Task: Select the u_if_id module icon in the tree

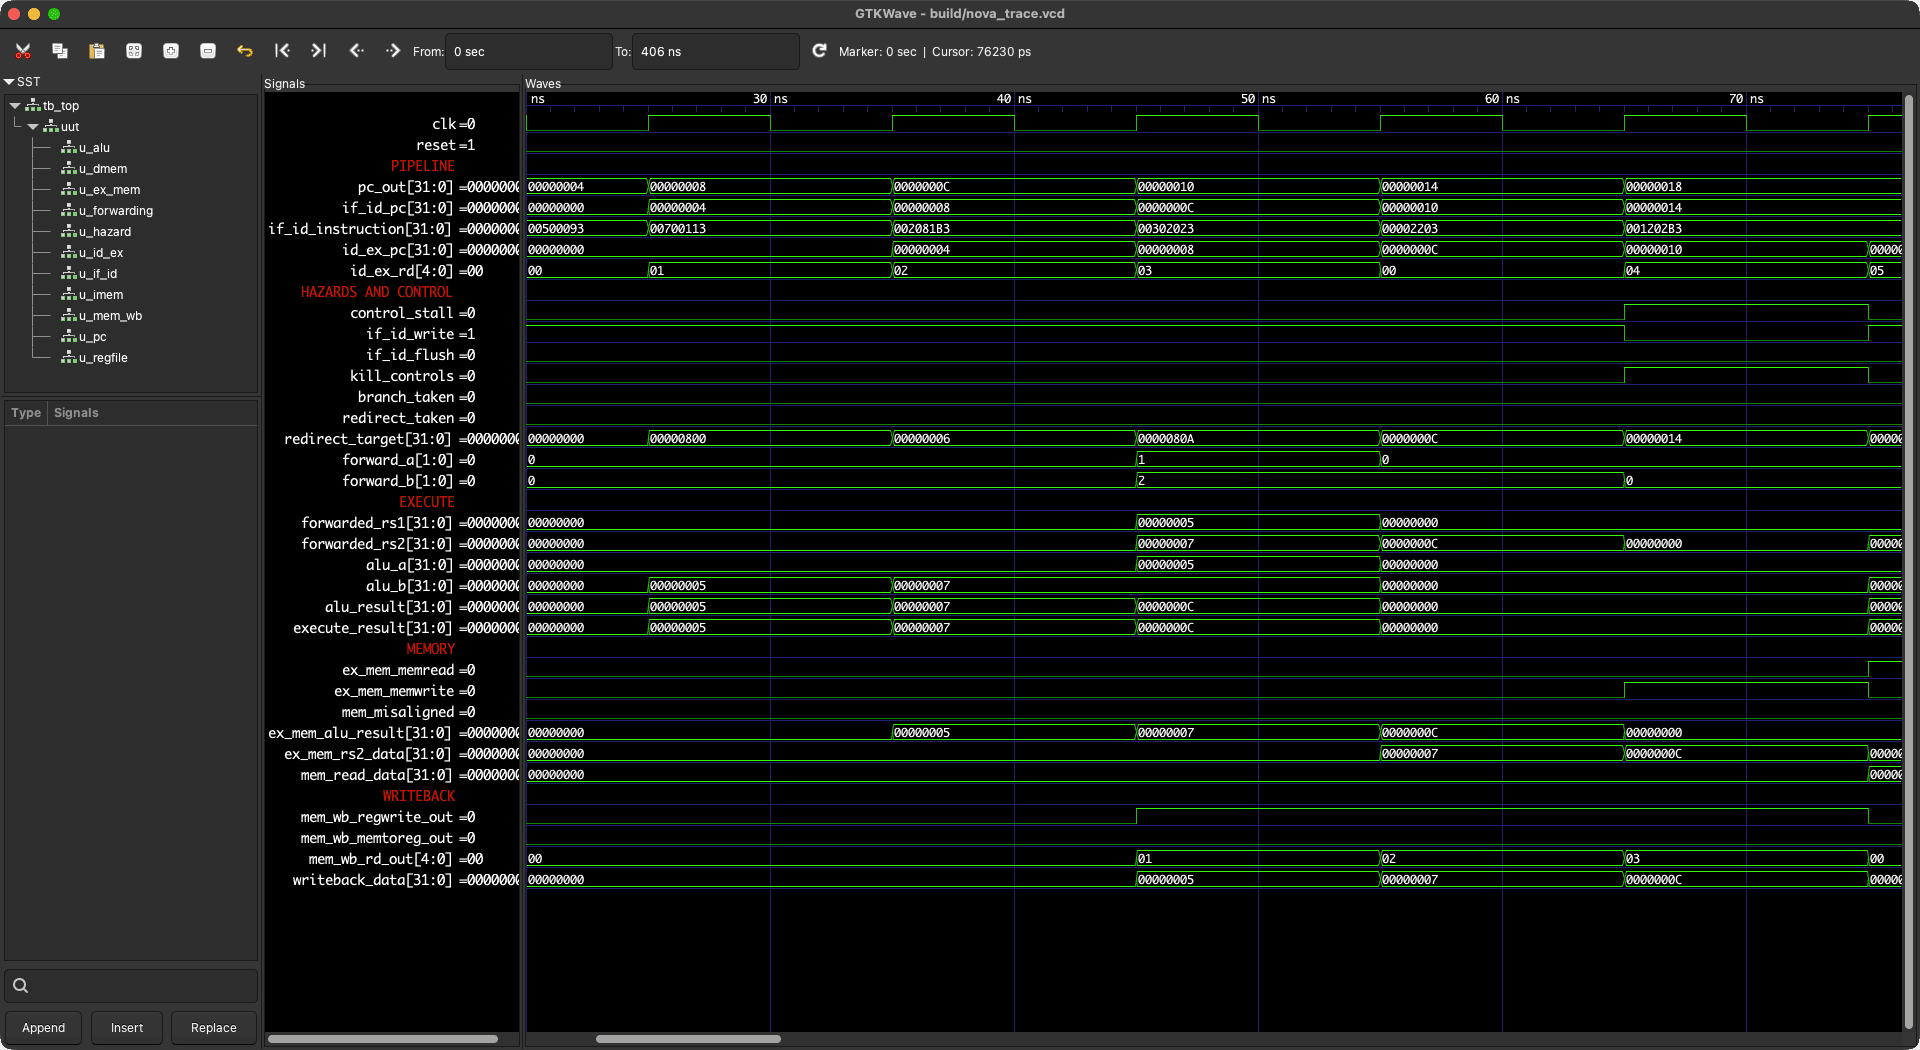Action: [x=69, y=274]
